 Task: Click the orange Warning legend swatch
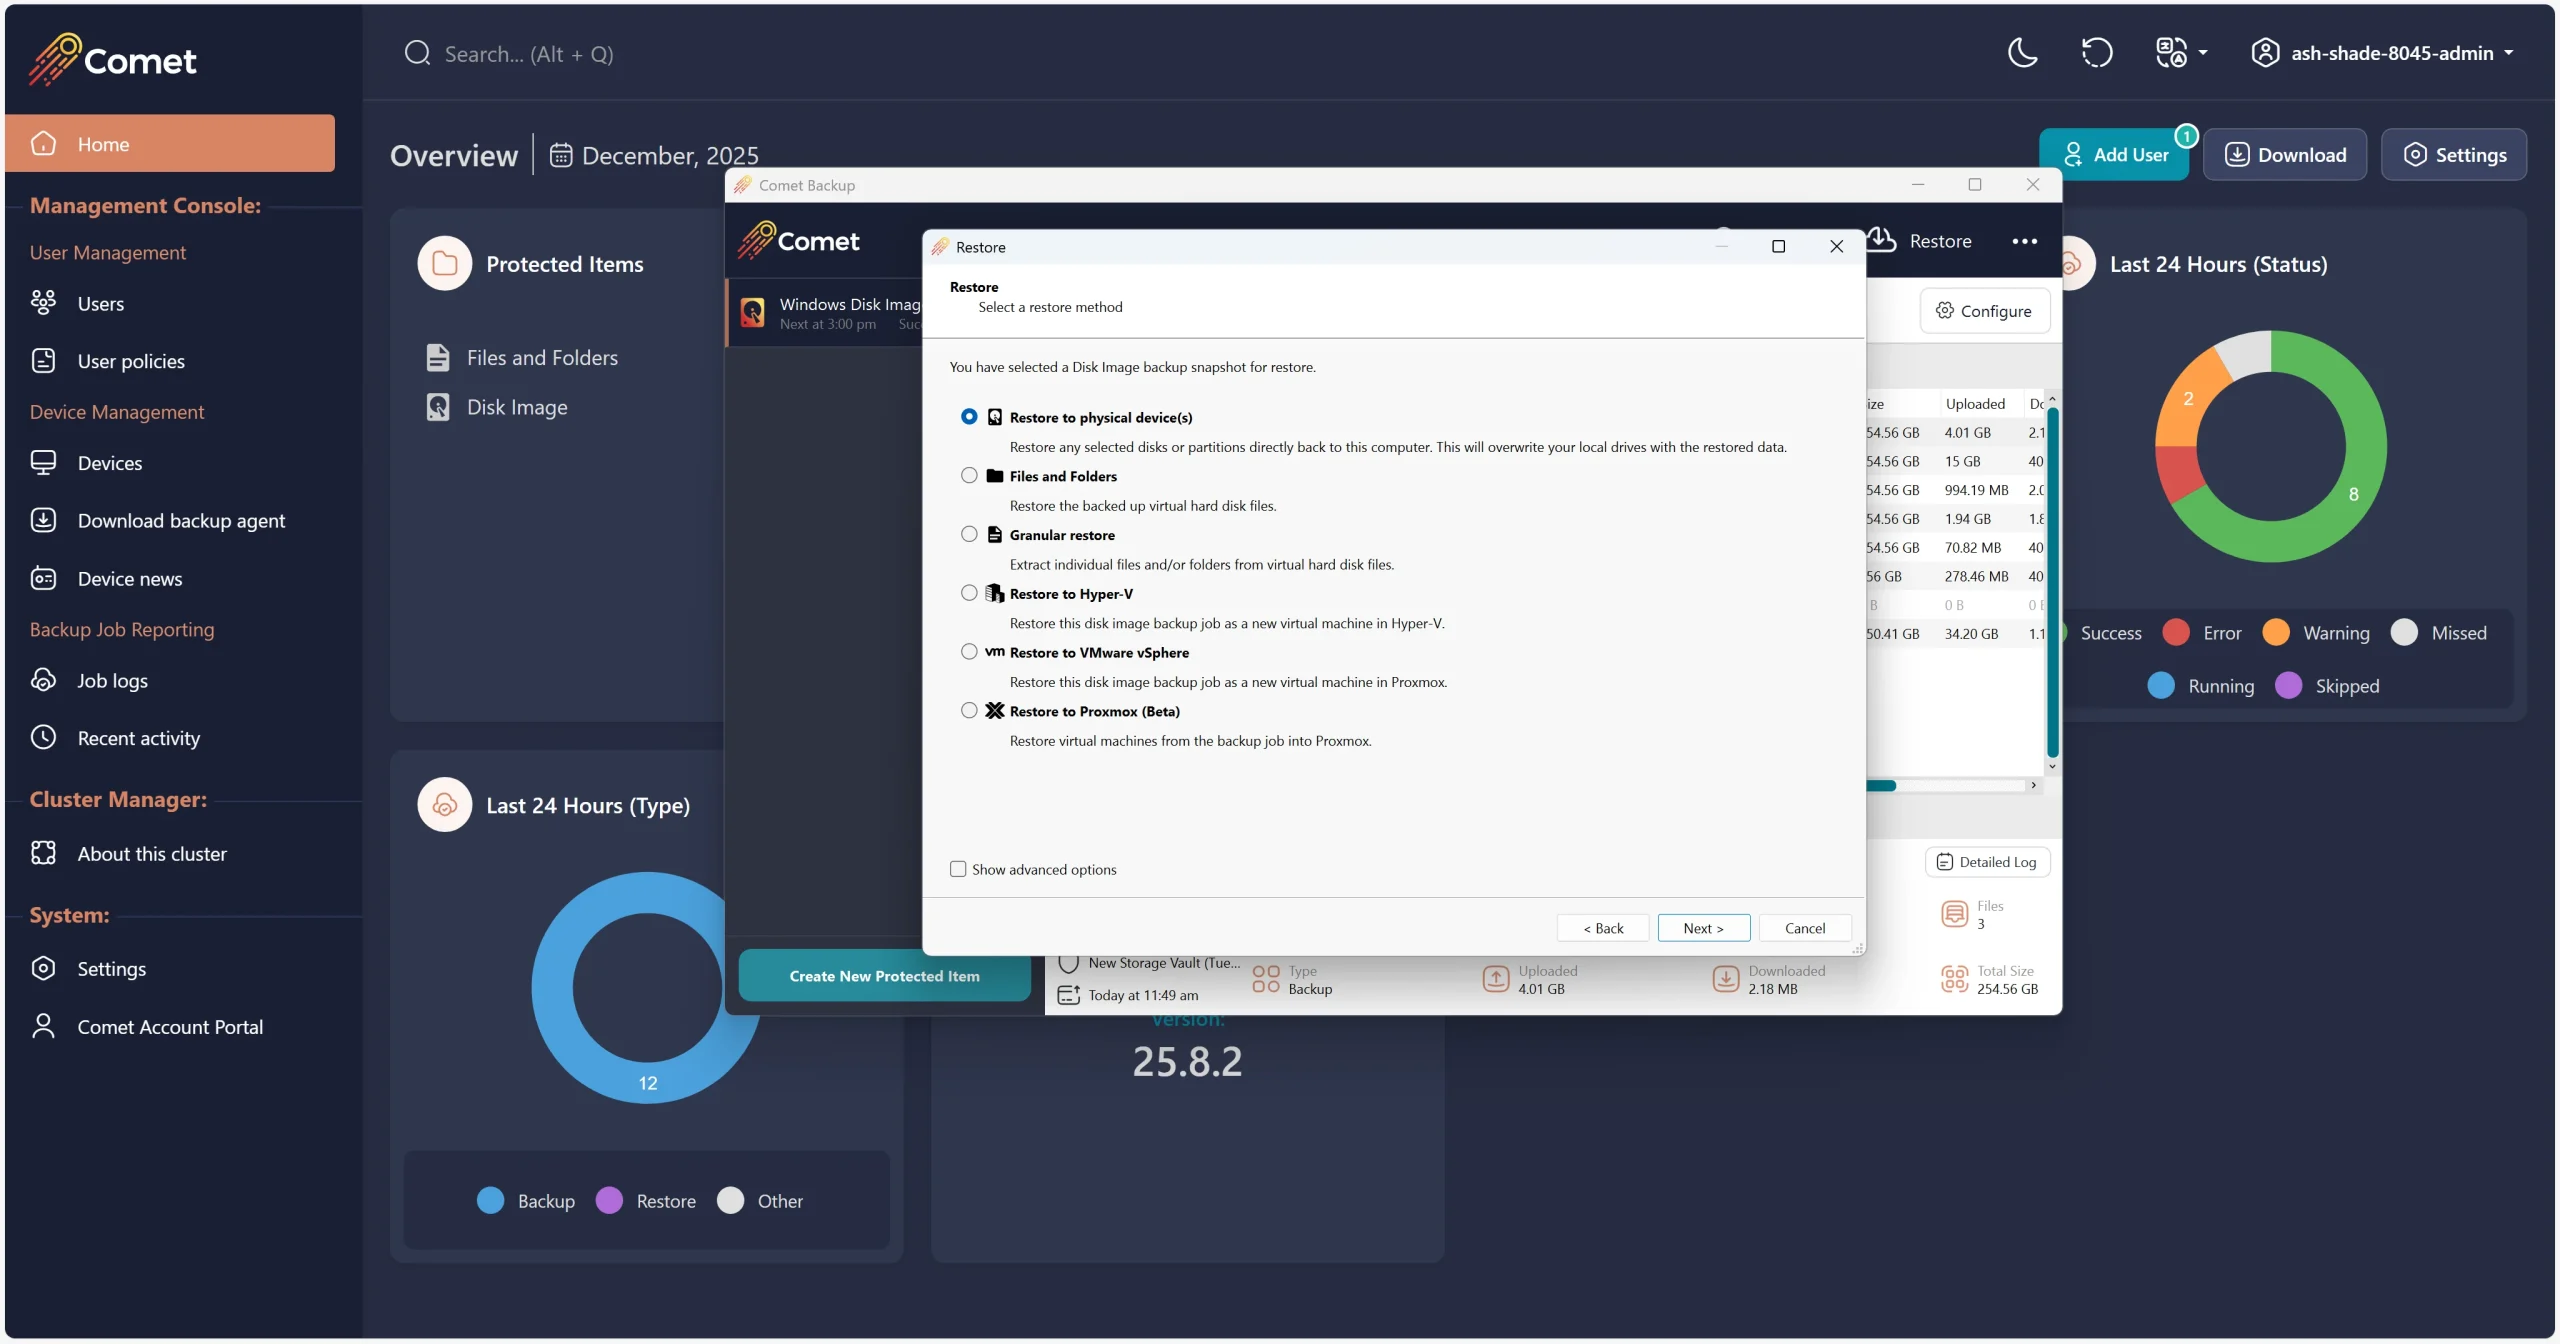[x=2276, y=632]
